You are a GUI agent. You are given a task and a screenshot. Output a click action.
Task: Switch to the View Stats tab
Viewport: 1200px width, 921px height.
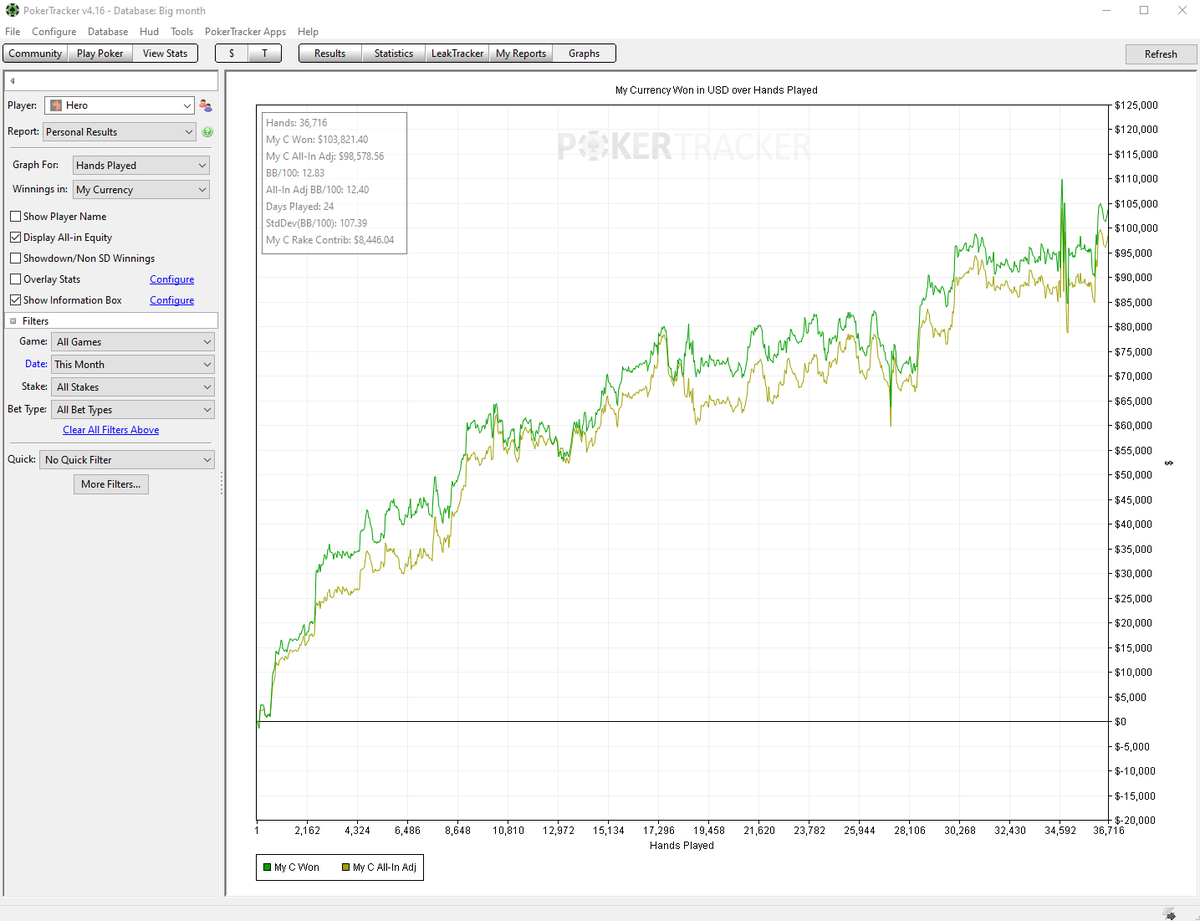coord(165,53)
